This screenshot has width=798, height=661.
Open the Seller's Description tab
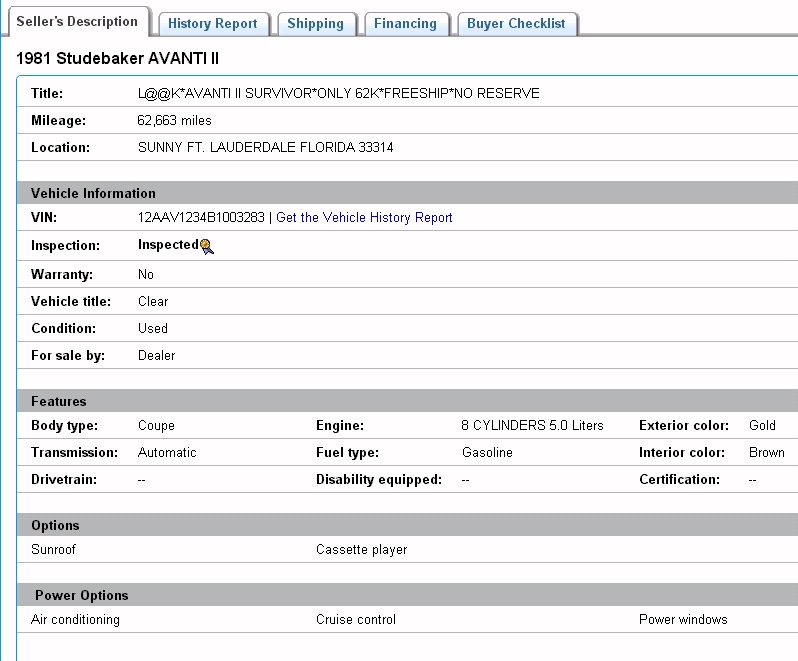point(77,22)
